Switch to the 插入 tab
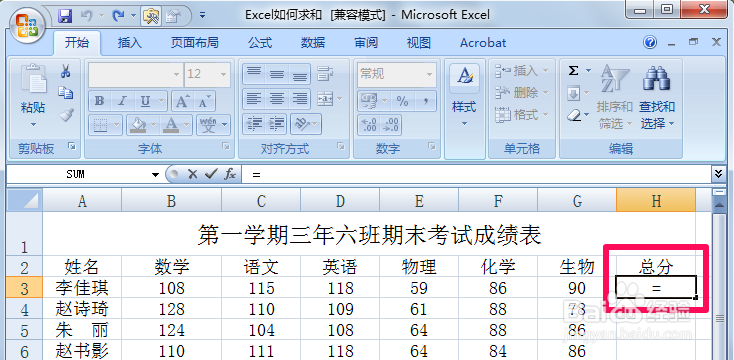Screen dimensions: 734x360 click(130, 43)
